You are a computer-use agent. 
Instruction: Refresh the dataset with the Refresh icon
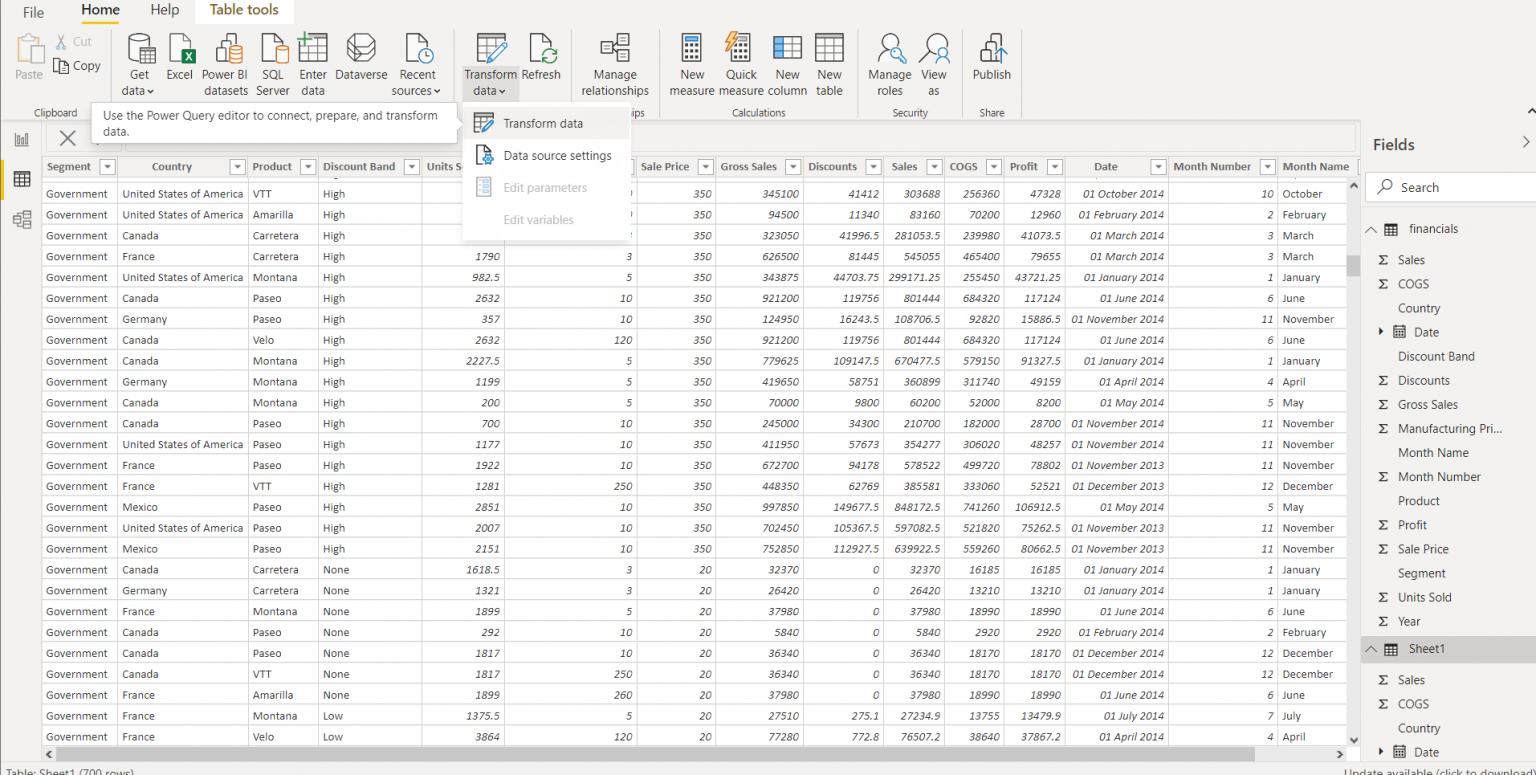point(541,60)
